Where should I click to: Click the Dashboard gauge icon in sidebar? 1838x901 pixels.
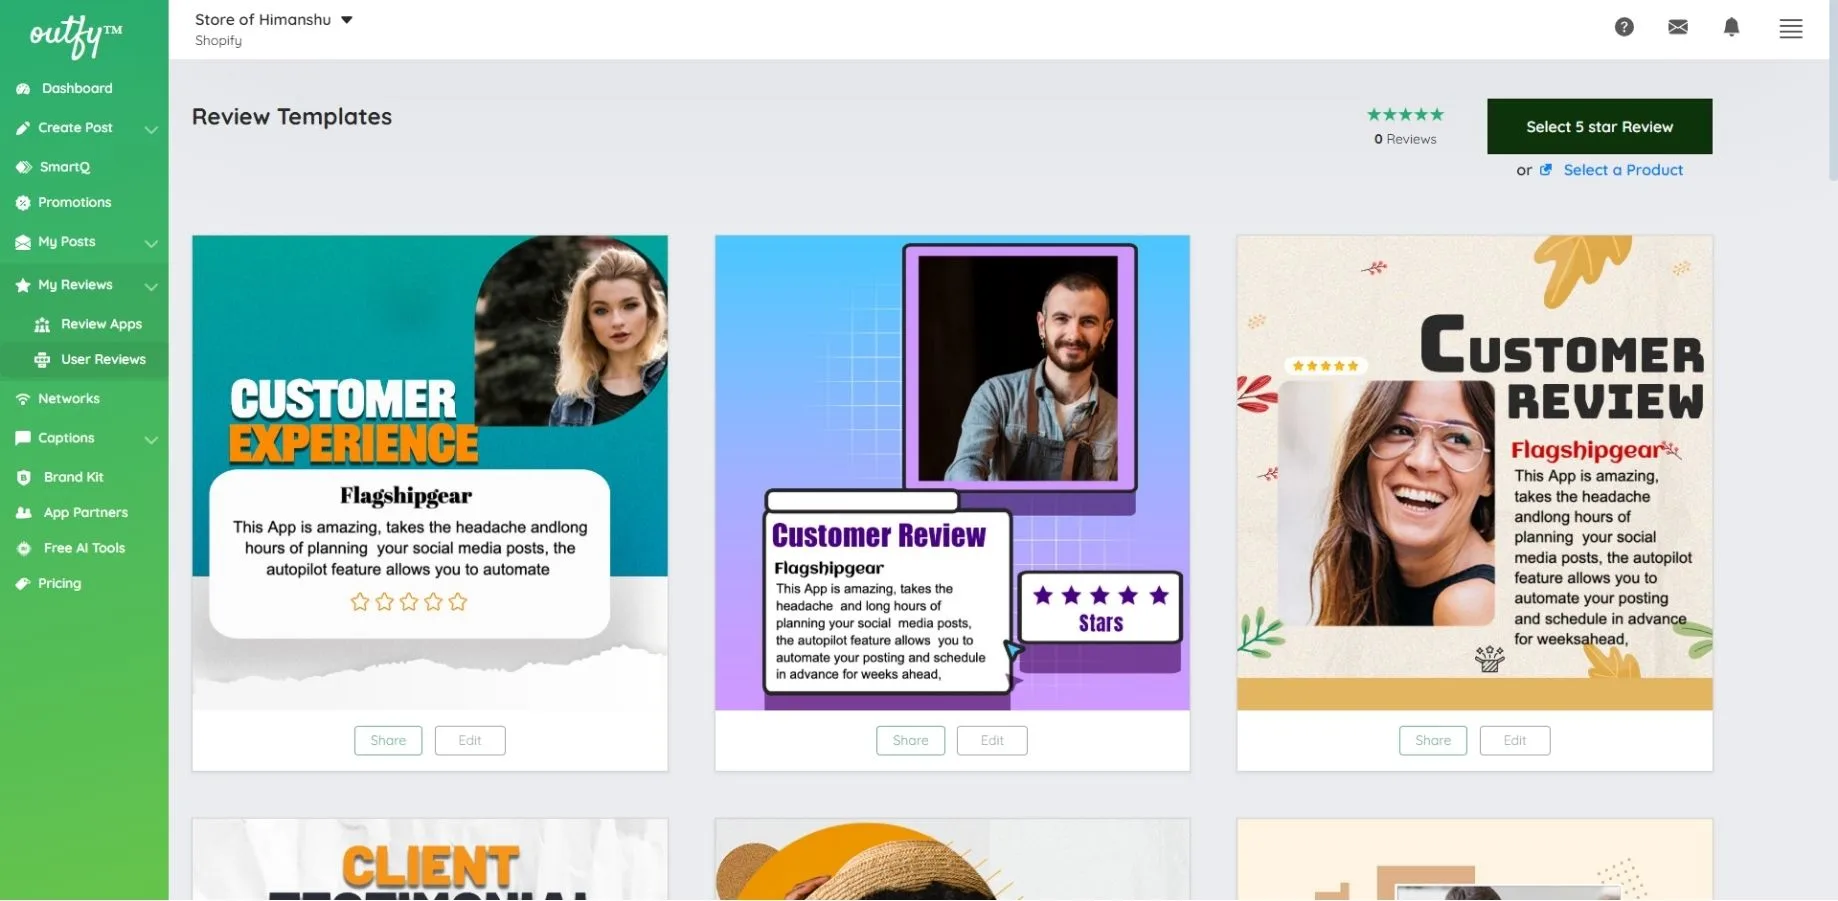(x=23, y=89)
